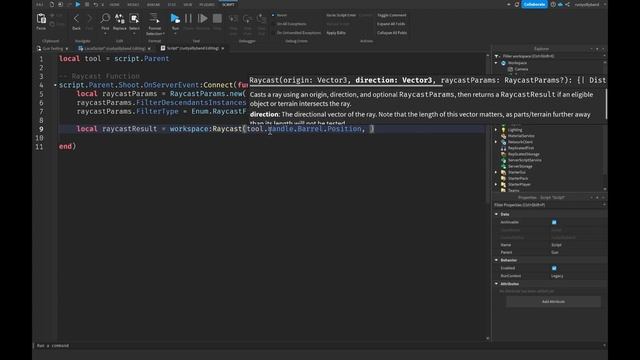This screenshot has height=360, width=640.
Task: Collapse the Workspace tree node
Action: pos(496,63)
